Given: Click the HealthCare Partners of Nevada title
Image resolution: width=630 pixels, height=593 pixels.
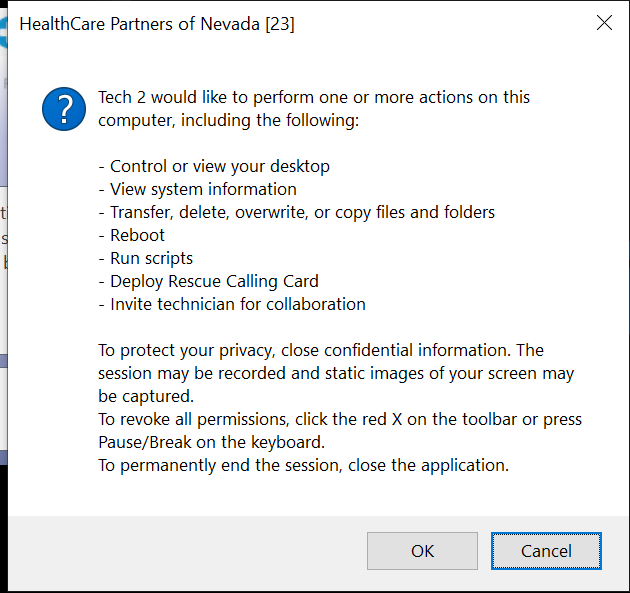Looking at the screenshot, I should pos(157,24).
